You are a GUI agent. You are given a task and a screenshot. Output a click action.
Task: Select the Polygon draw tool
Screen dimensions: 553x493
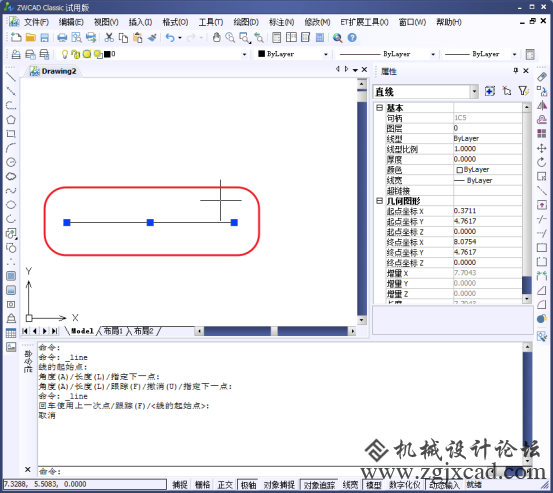click(11, 120)
